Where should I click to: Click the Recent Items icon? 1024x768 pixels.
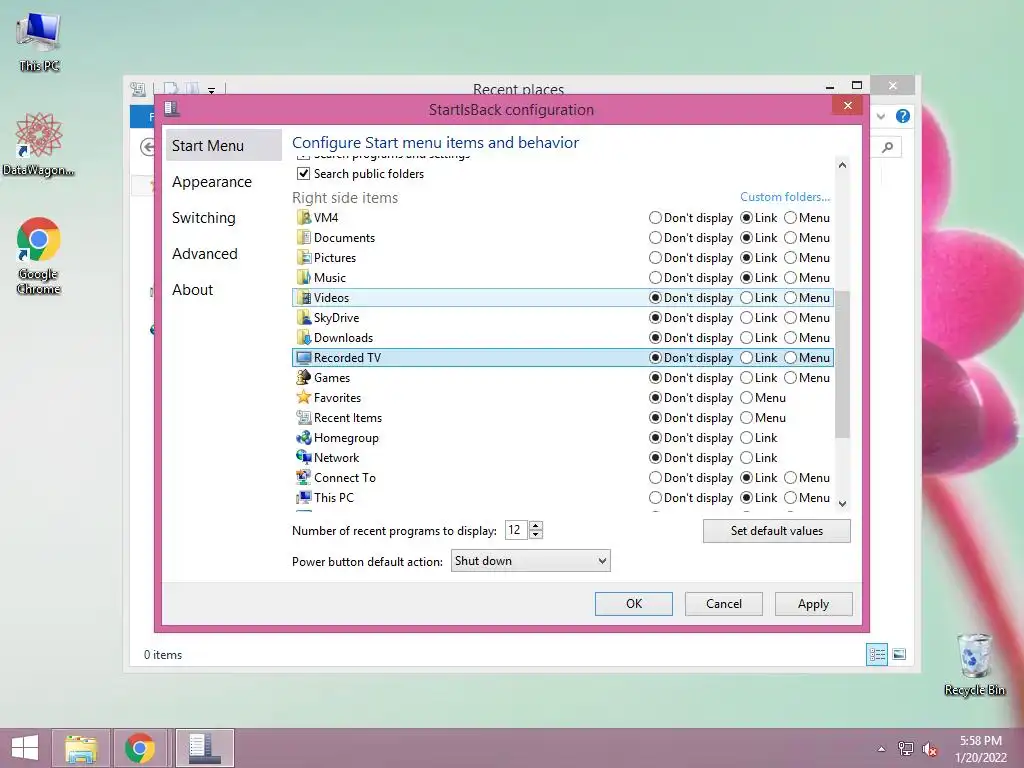click(303, 417)
